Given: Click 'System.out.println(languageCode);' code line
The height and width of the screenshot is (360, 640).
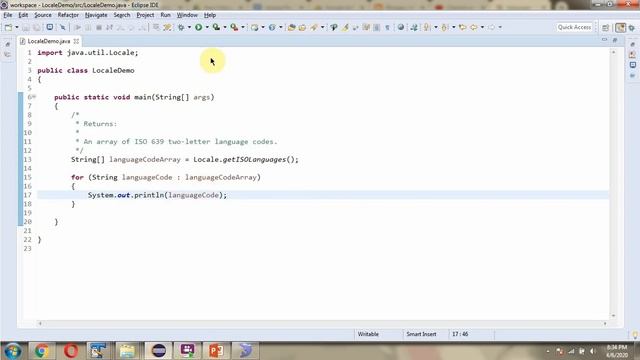Looking at the screenshot, I should pos(157,195).
